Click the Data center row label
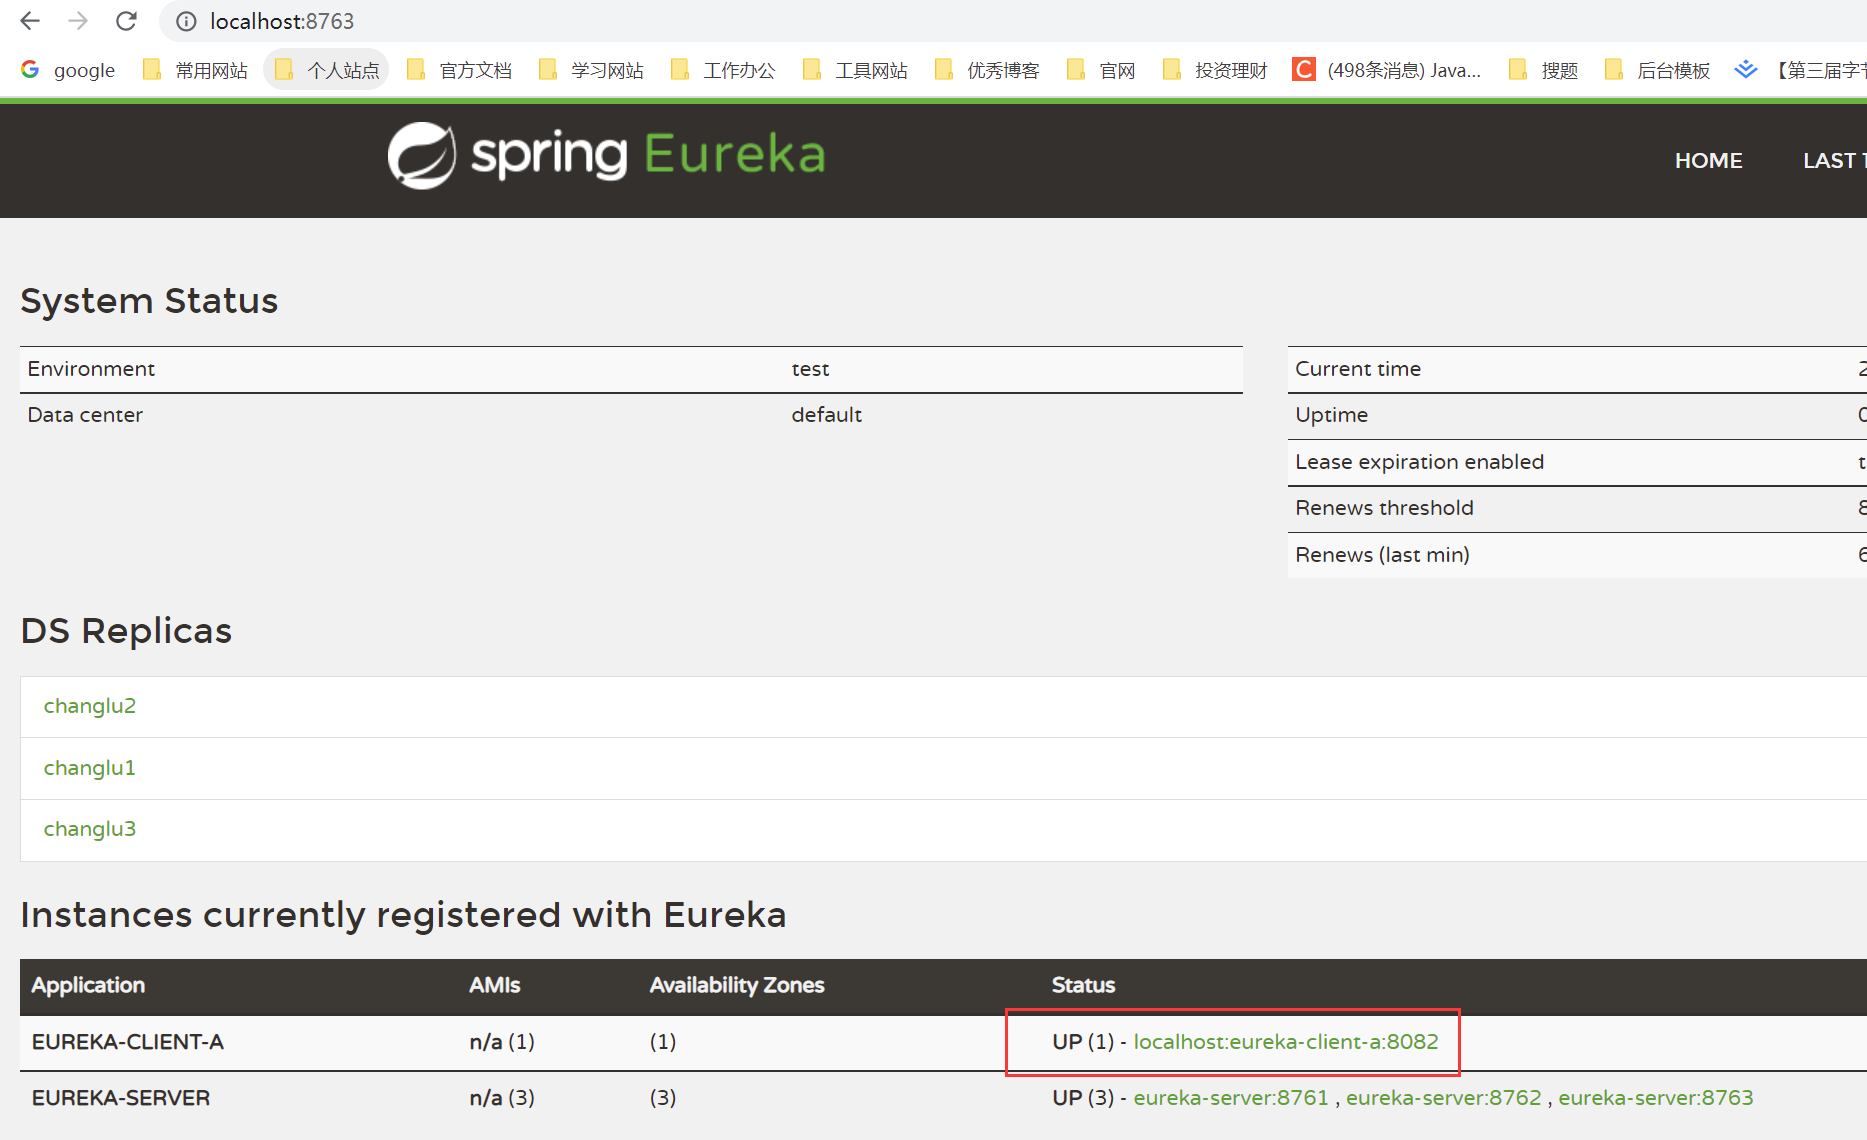The width and height of the screenshot is (1867, 1140). click(x=85, y=415)
